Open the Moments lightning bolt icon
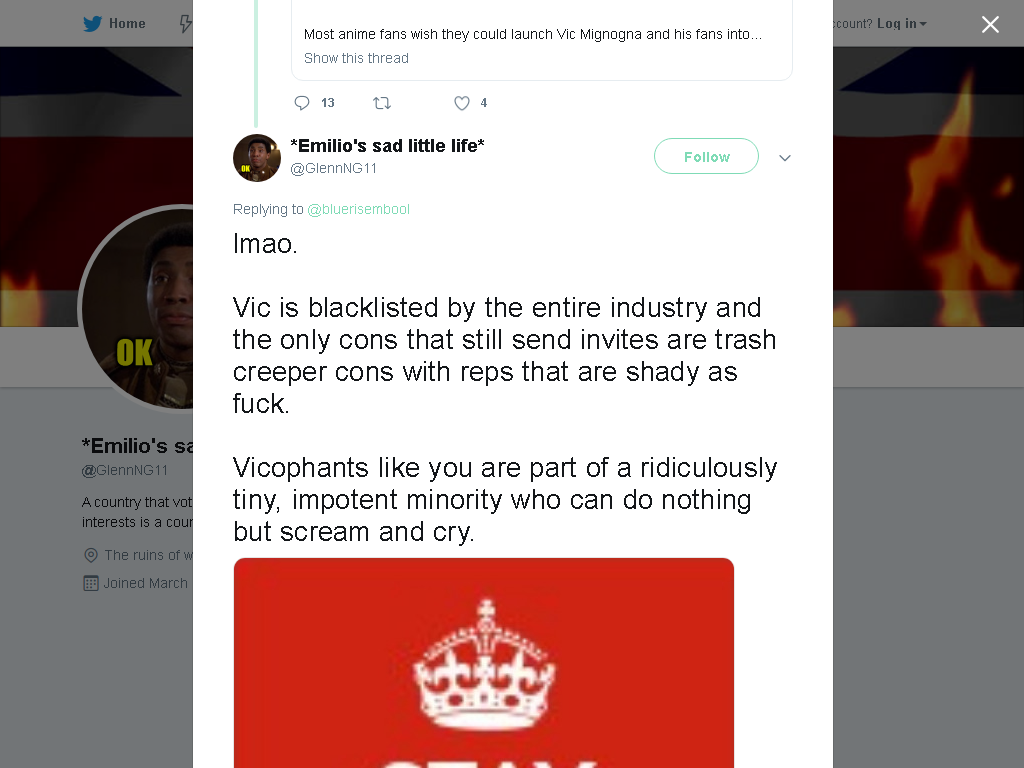Image resolution: width=1024 pixels, height=768 pixels. [x=185, y=24]
